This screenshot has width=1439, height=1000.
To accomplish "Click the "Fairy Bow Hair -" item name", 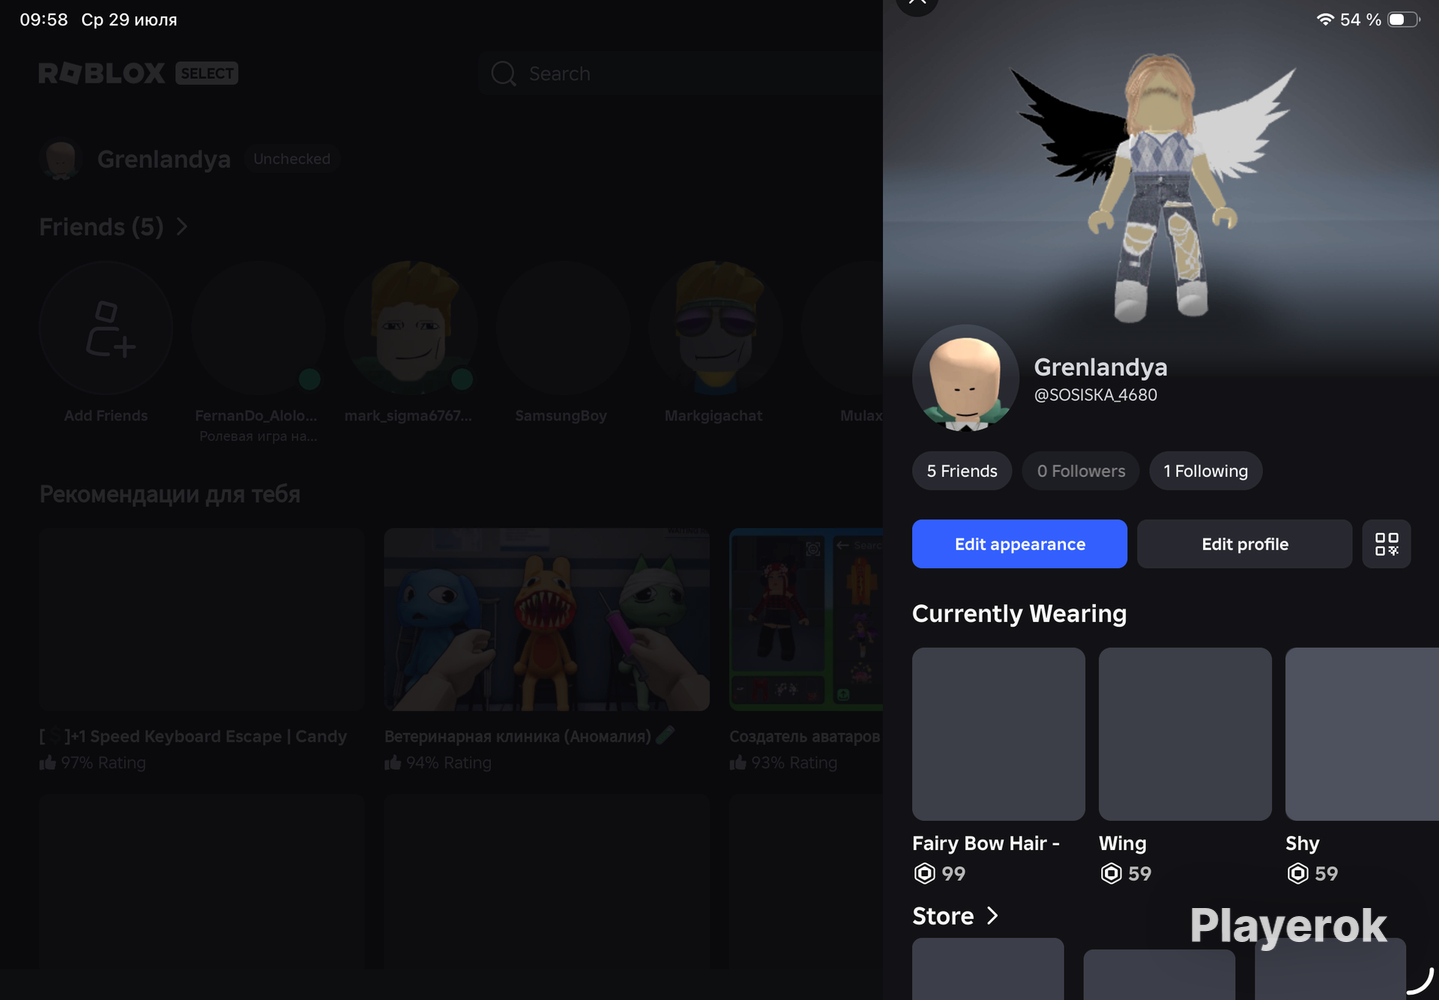I will [986, 844].
